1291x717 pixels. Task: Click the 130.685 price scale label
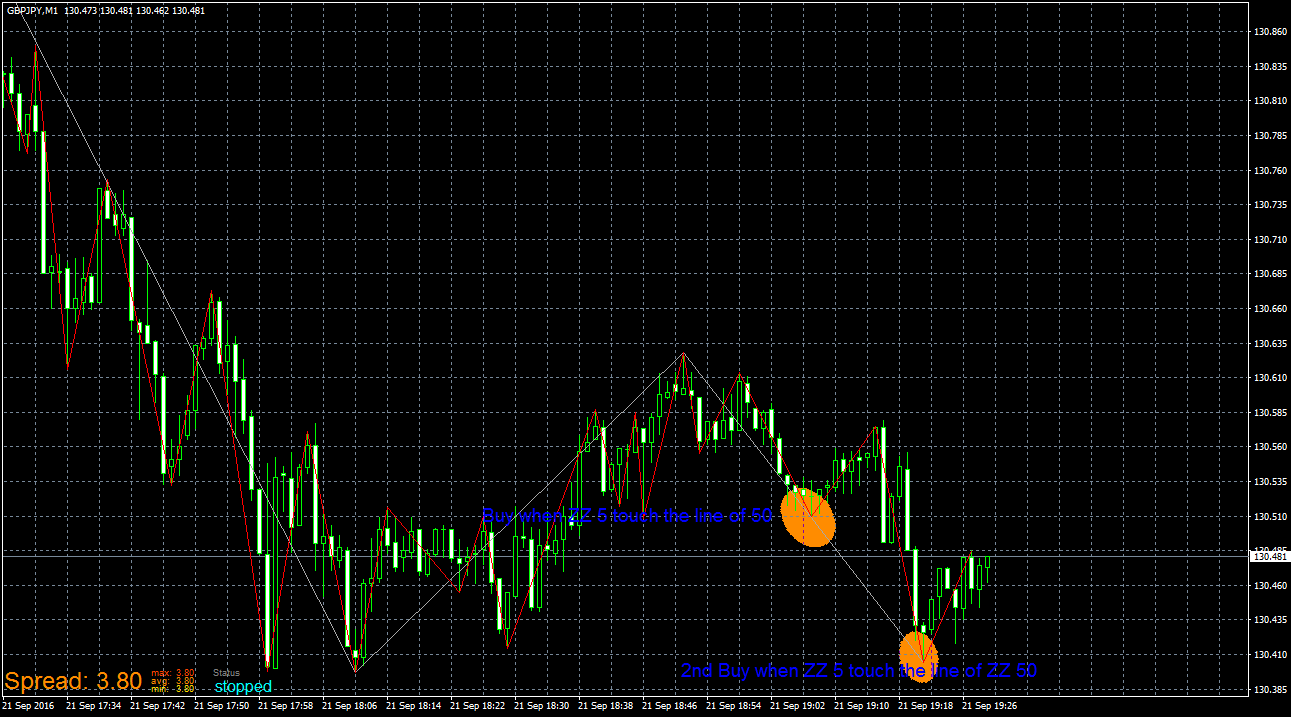point(1270,274)
